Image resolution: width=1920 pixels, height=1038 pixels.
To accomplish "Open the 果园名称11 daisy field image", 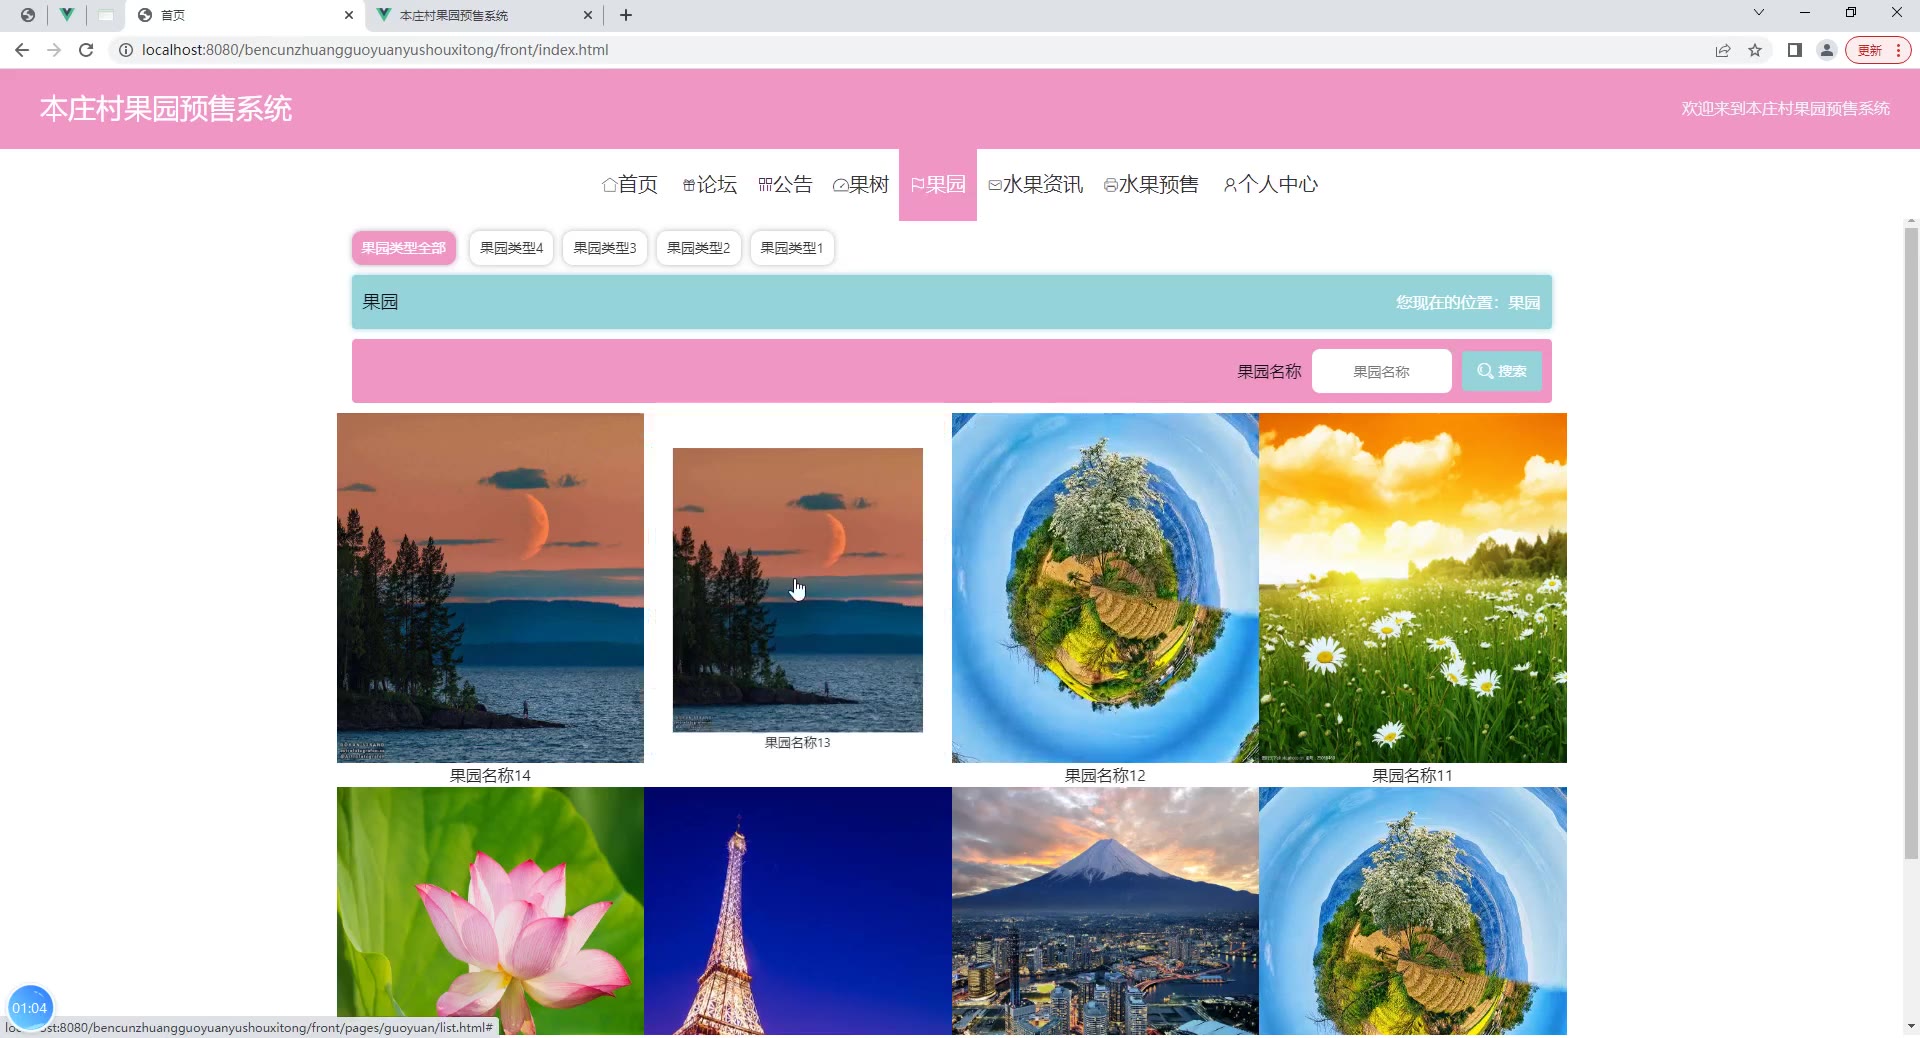I will pyautogui.click(x=1413, y=588).
